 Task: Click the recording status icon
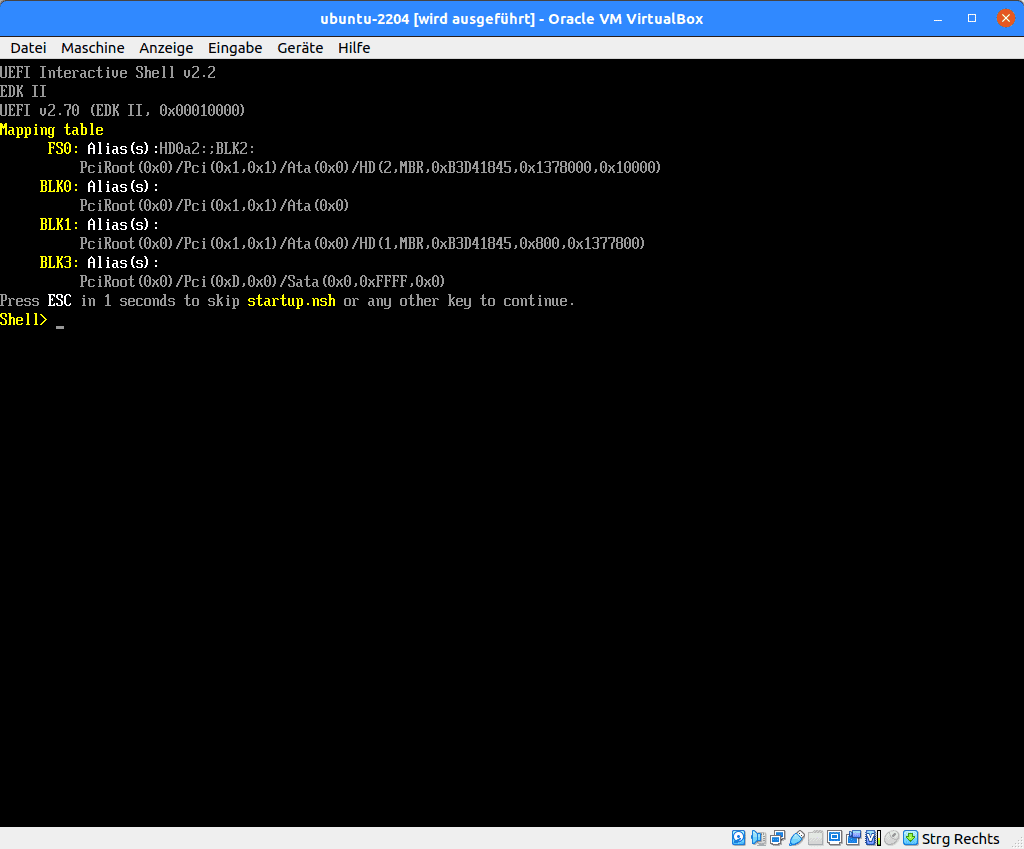853,838
